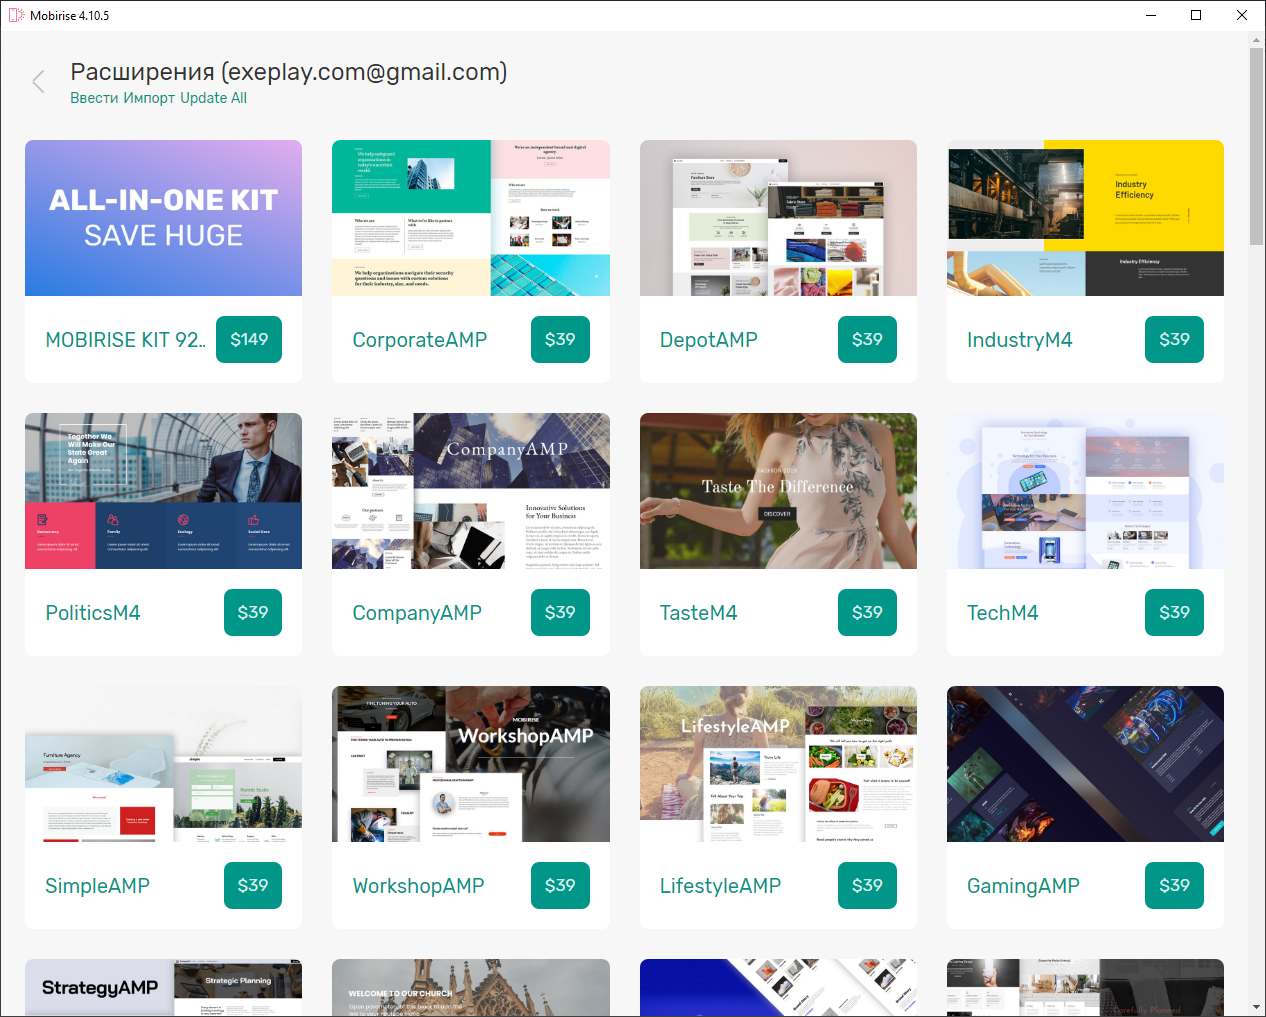Screen dimensions: 1266x1017
Task: Click the GamingAMP title text
Action: [1024, 886]
